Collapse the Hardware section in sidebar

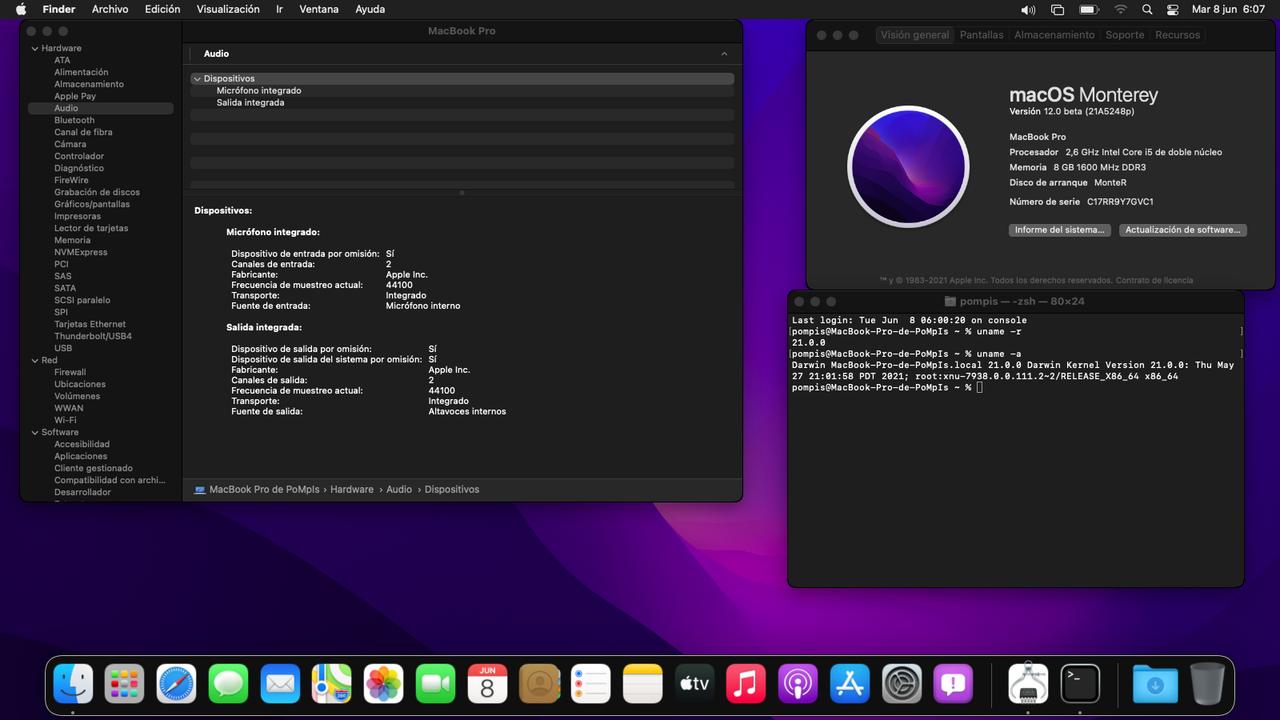click(35, 48)
